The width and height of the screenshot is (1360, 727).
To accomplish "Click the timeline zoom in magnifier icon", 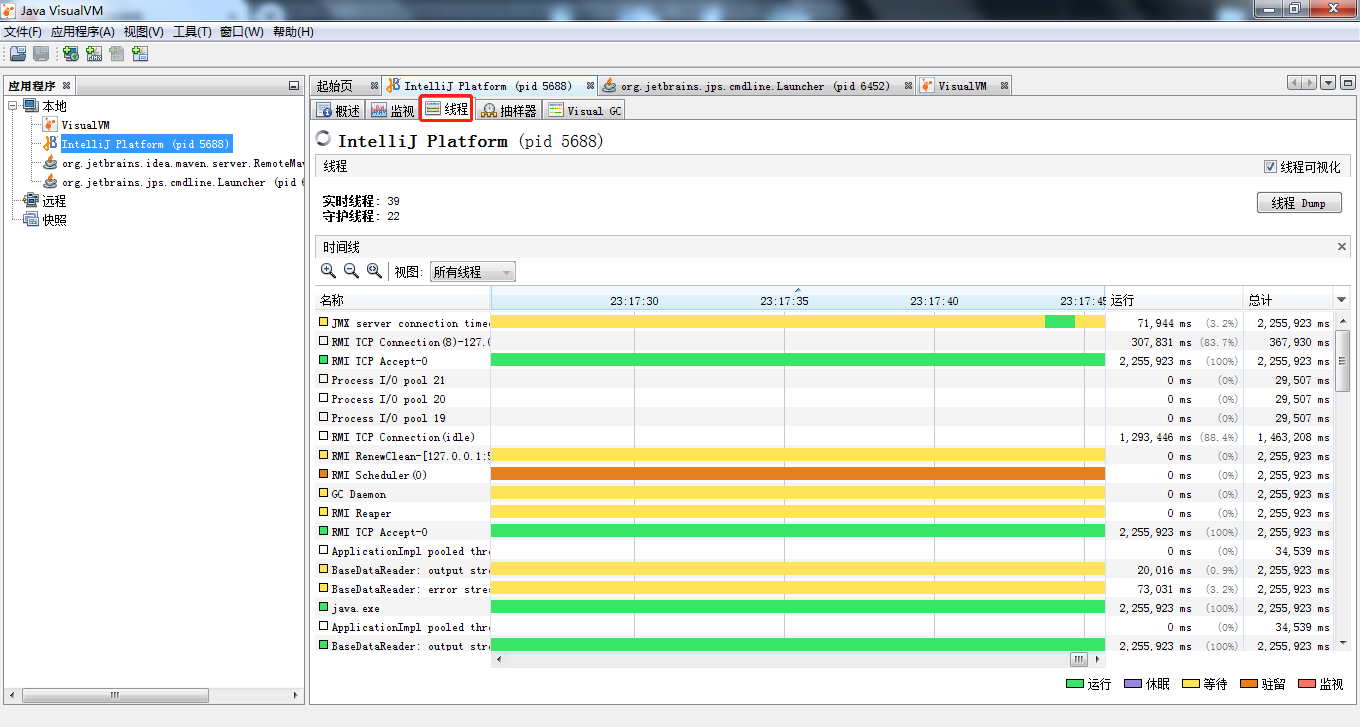I will point(328,270).
